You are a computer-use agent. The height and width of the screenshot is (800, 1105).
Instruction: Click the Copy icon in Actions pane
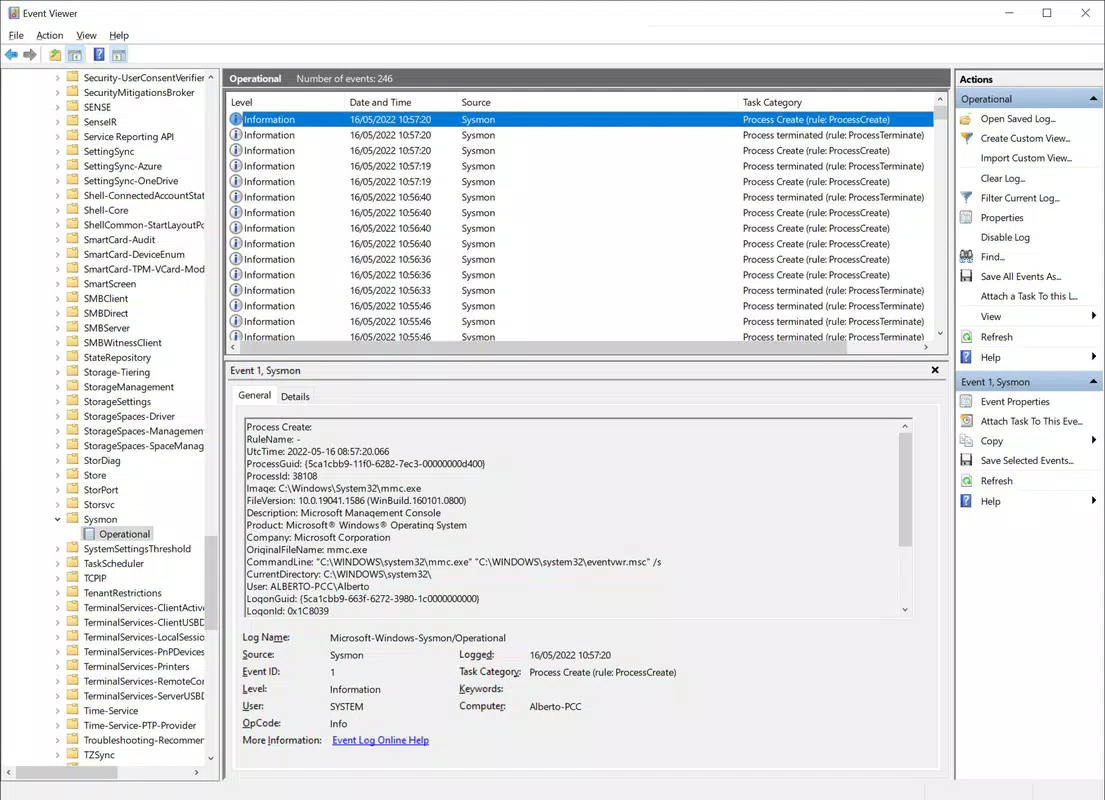click(966, 441)
